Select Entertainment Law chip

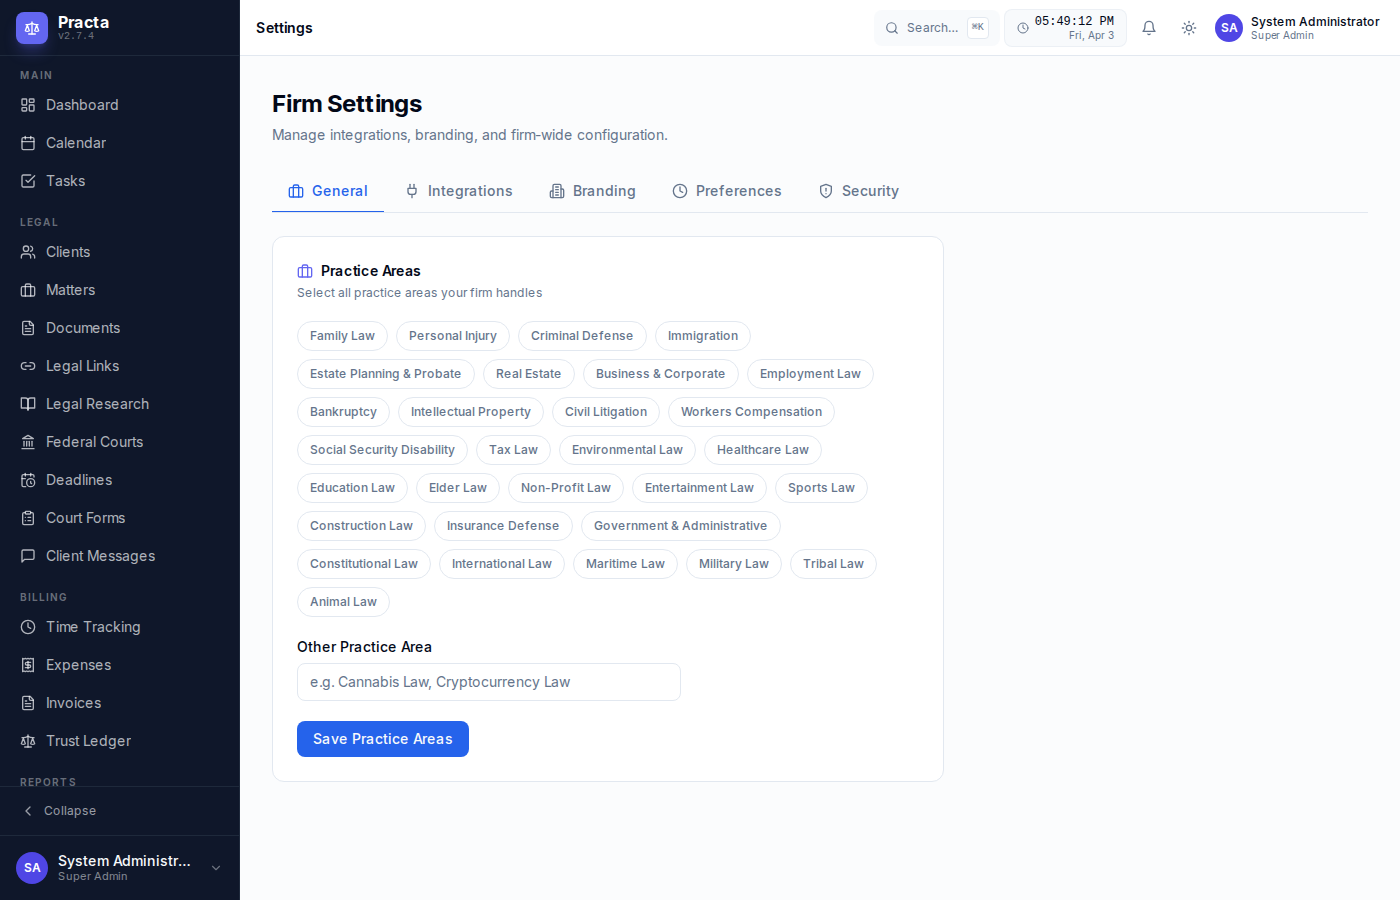click(699, 488)
